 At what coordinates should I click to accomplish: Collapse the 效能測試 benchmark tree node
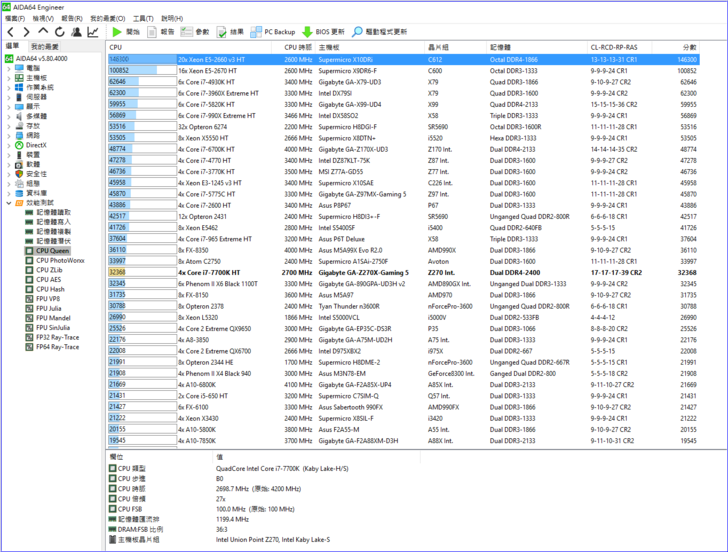(8, 203)
